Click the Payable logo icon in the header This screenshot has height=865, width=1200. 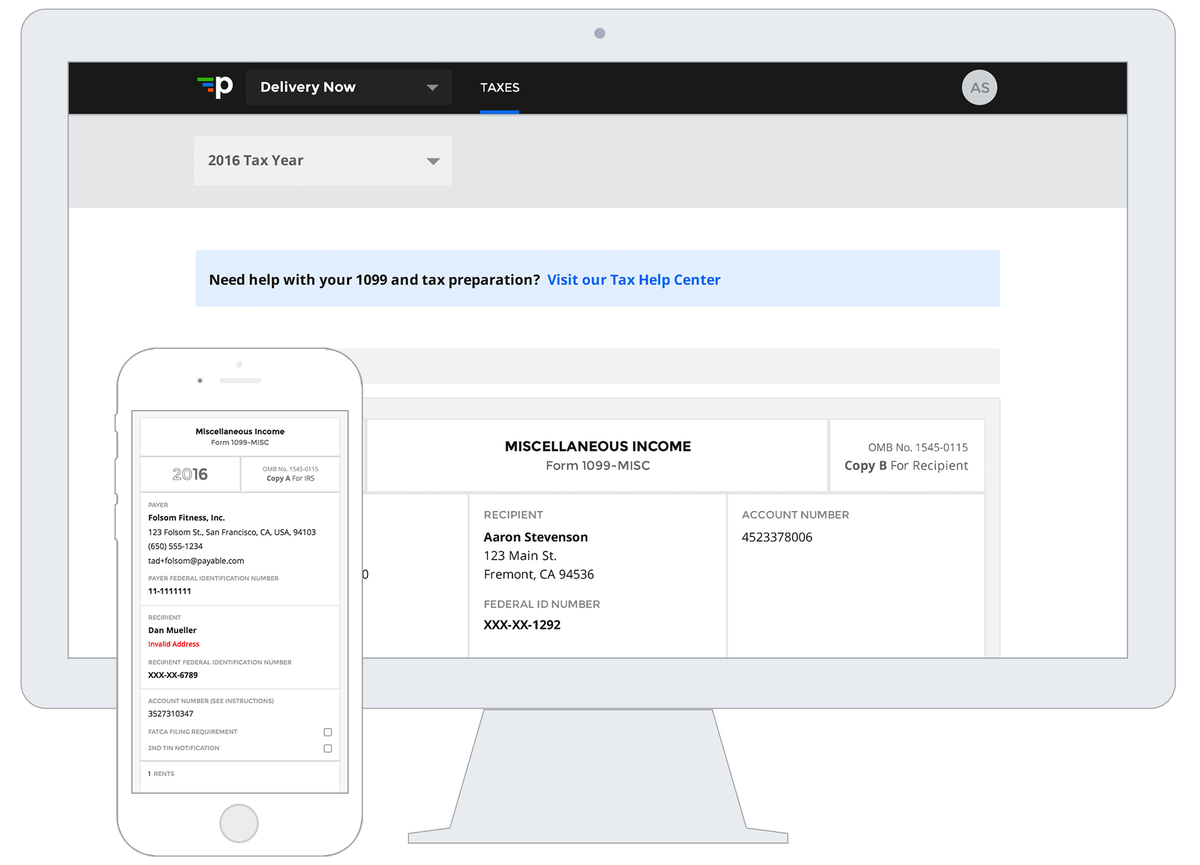coord(215,87)
